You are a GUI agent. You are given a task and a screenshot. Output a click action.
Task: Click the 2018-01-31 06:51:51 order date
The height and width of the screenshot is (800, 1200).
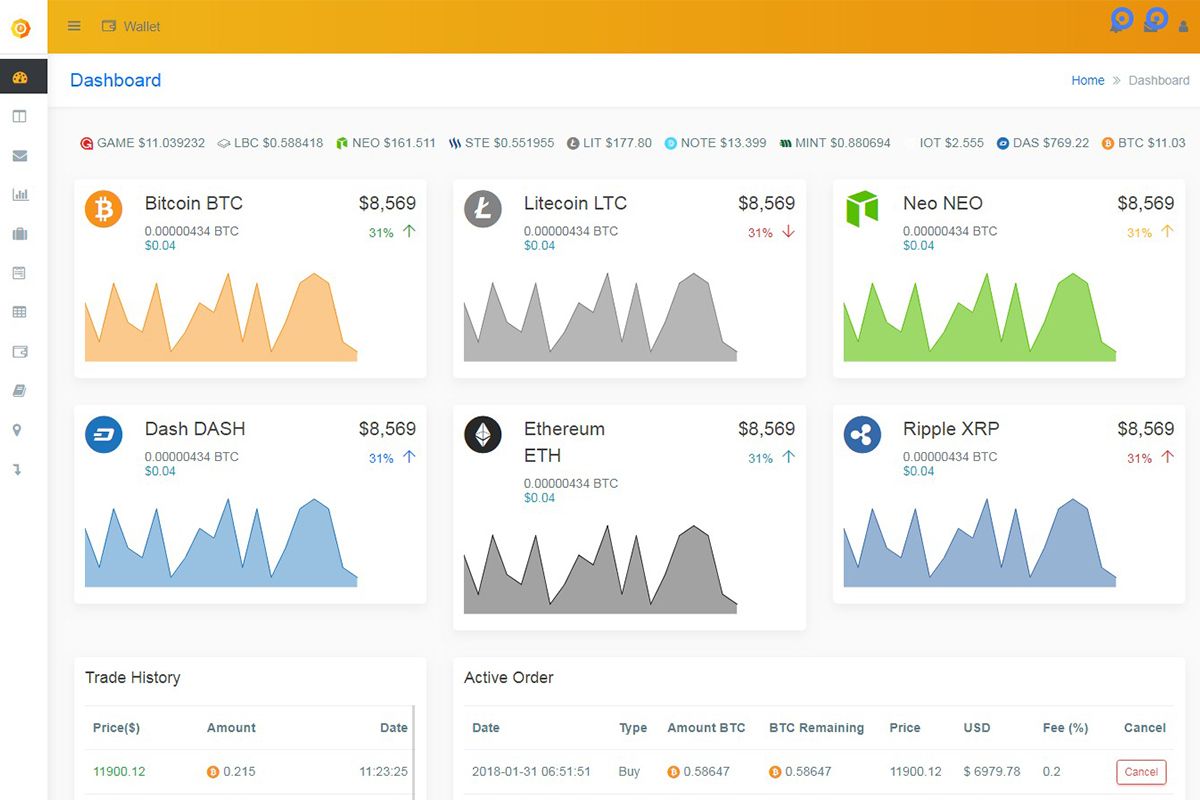531,772
